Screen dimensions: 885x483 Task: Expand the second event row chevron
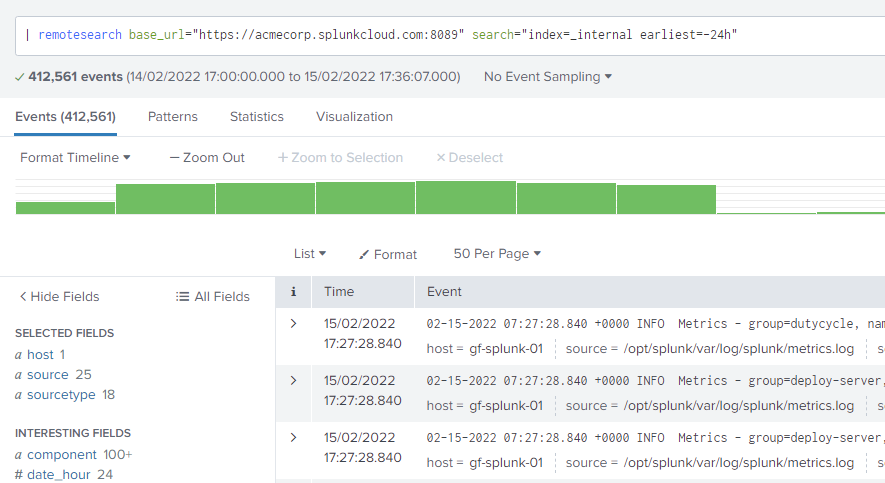point(293,381)
